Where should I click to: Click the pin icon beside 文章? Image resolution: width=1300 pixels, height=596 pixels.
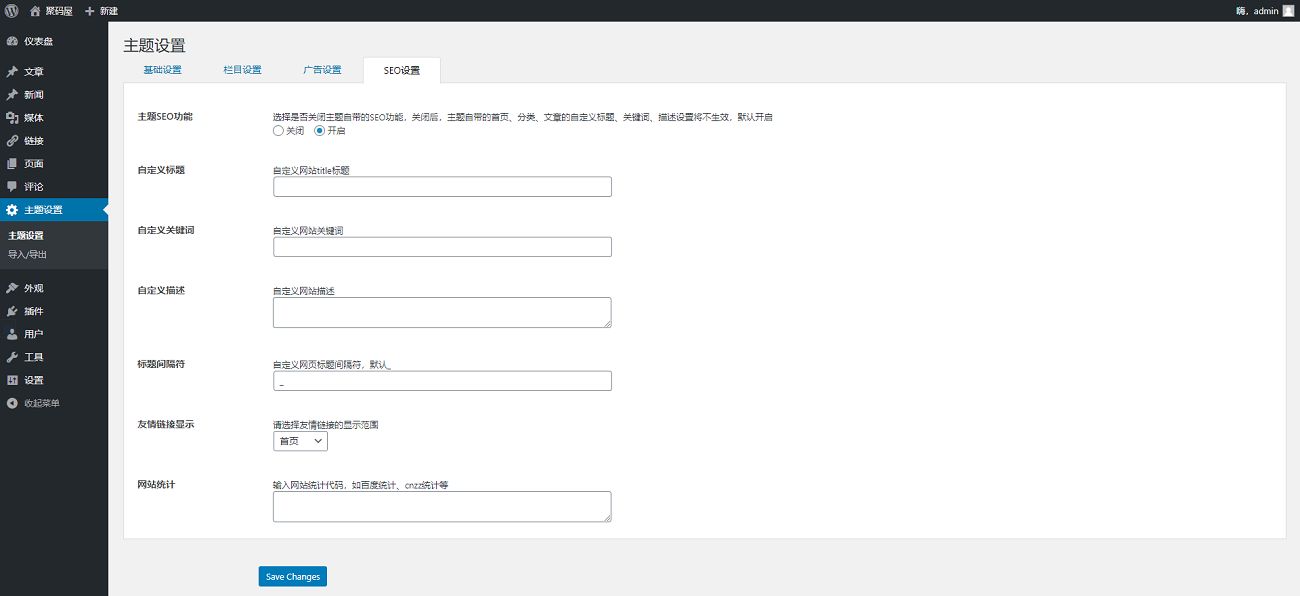click(12, 72)
